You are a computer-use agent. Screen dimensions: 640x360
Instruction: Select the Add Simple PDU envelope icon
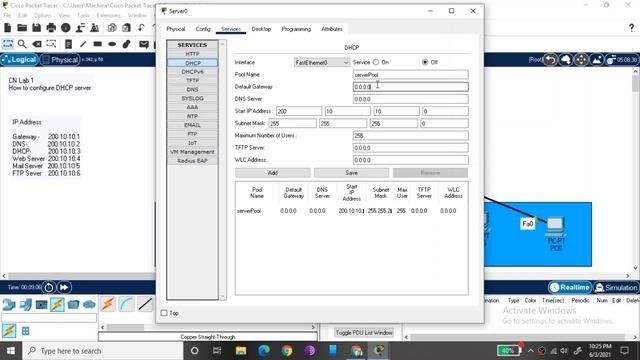144,44
